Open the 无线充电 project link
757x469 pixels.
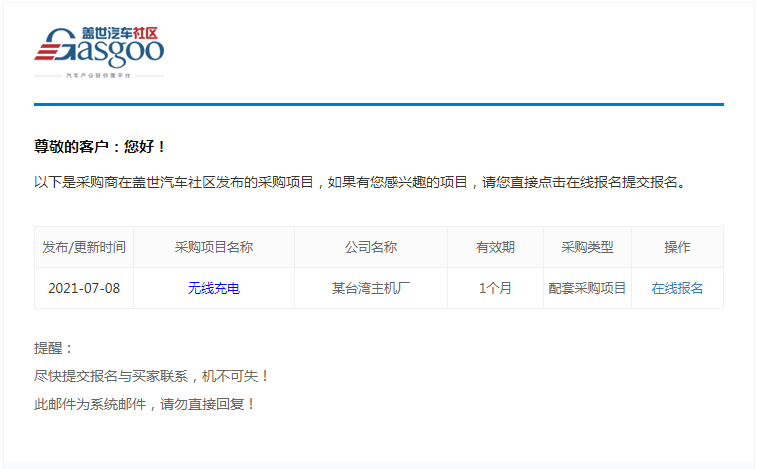(214, 288)
